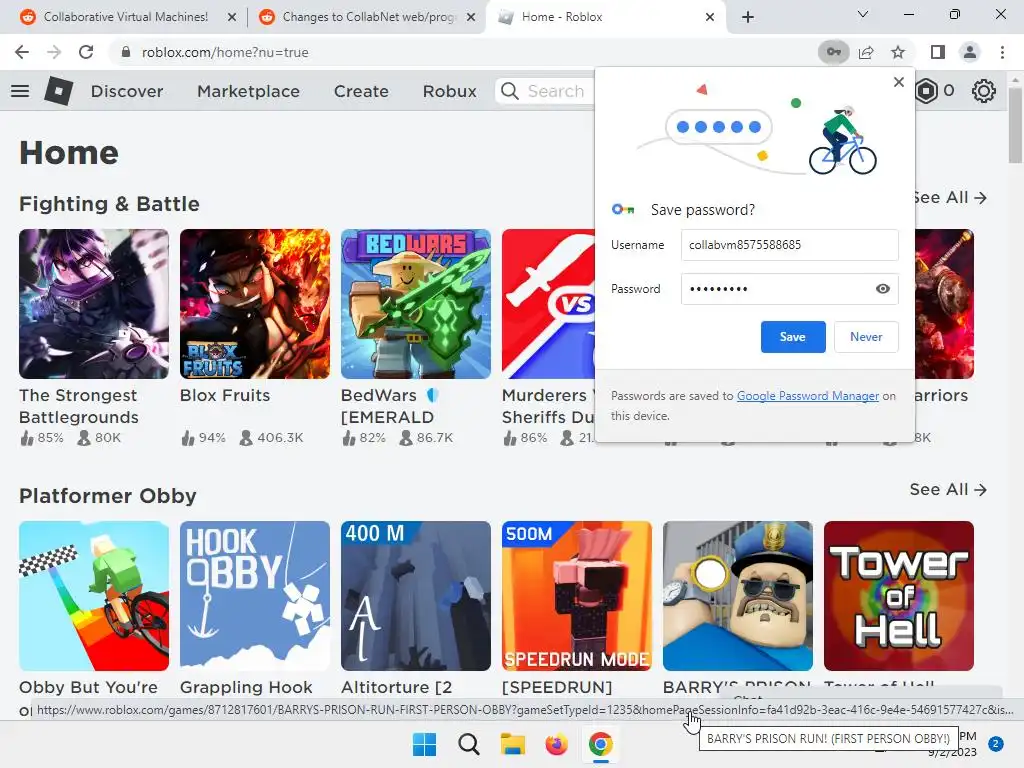This screenshot has width=1024, height=768.
Task: Close the Save password popup
Action: point(899,82)
